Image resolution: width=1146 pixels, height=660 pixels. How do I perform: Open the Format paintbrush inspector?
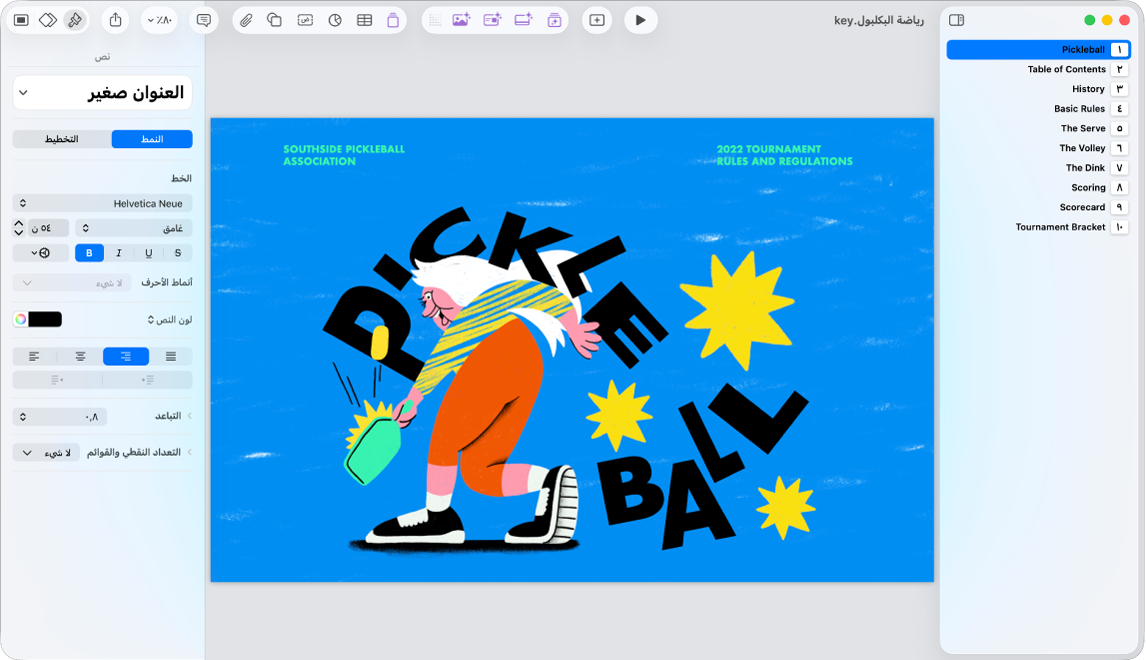tap(75, 20)
